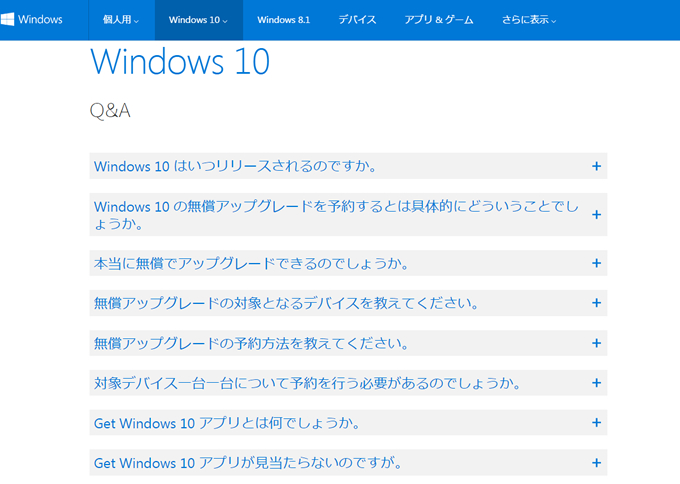Expand plus icon for 無償アップグレードを予約するとは question
This screenshot has width=680, height=484.
click(x=596, y=215)
